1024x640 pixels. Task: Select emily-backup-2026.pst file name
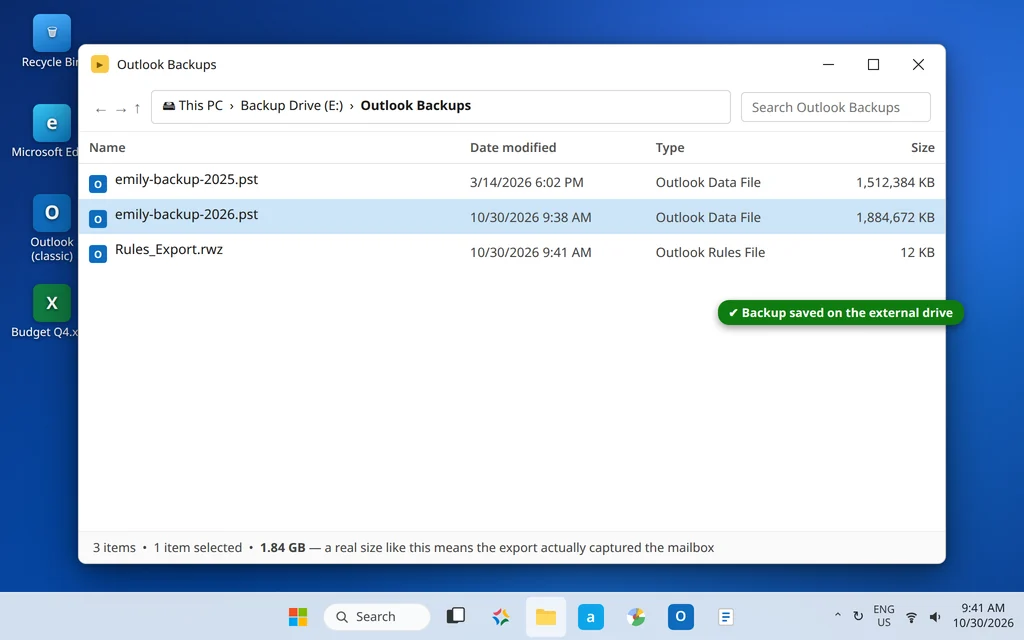pos(186,215)
